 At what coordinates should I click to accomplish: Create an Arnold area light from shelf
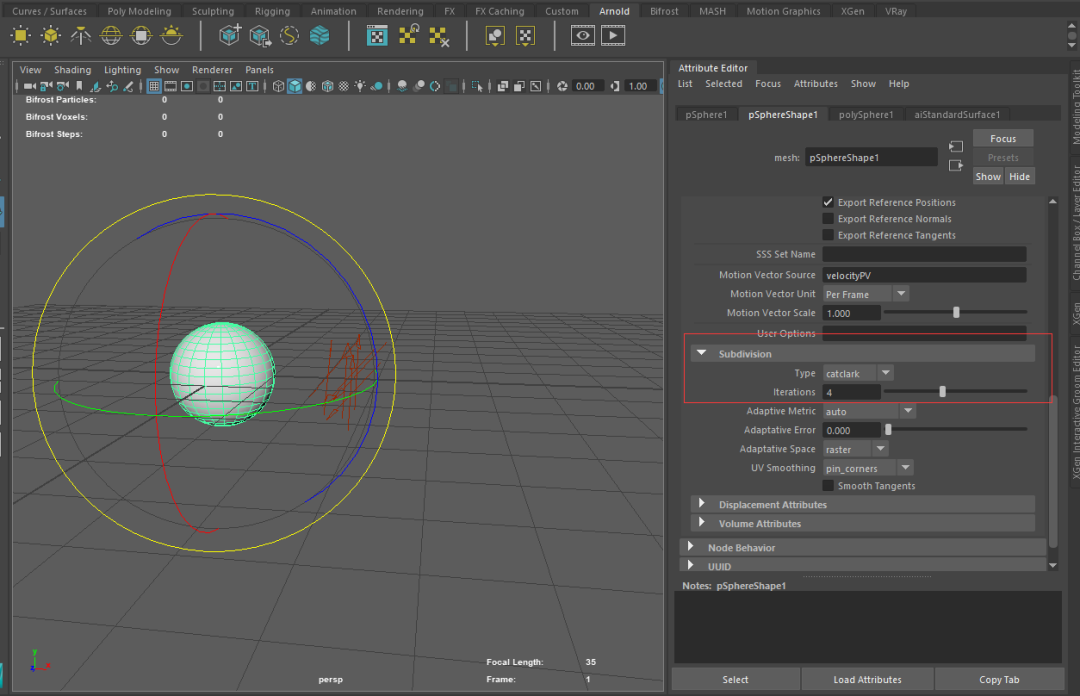21,36
